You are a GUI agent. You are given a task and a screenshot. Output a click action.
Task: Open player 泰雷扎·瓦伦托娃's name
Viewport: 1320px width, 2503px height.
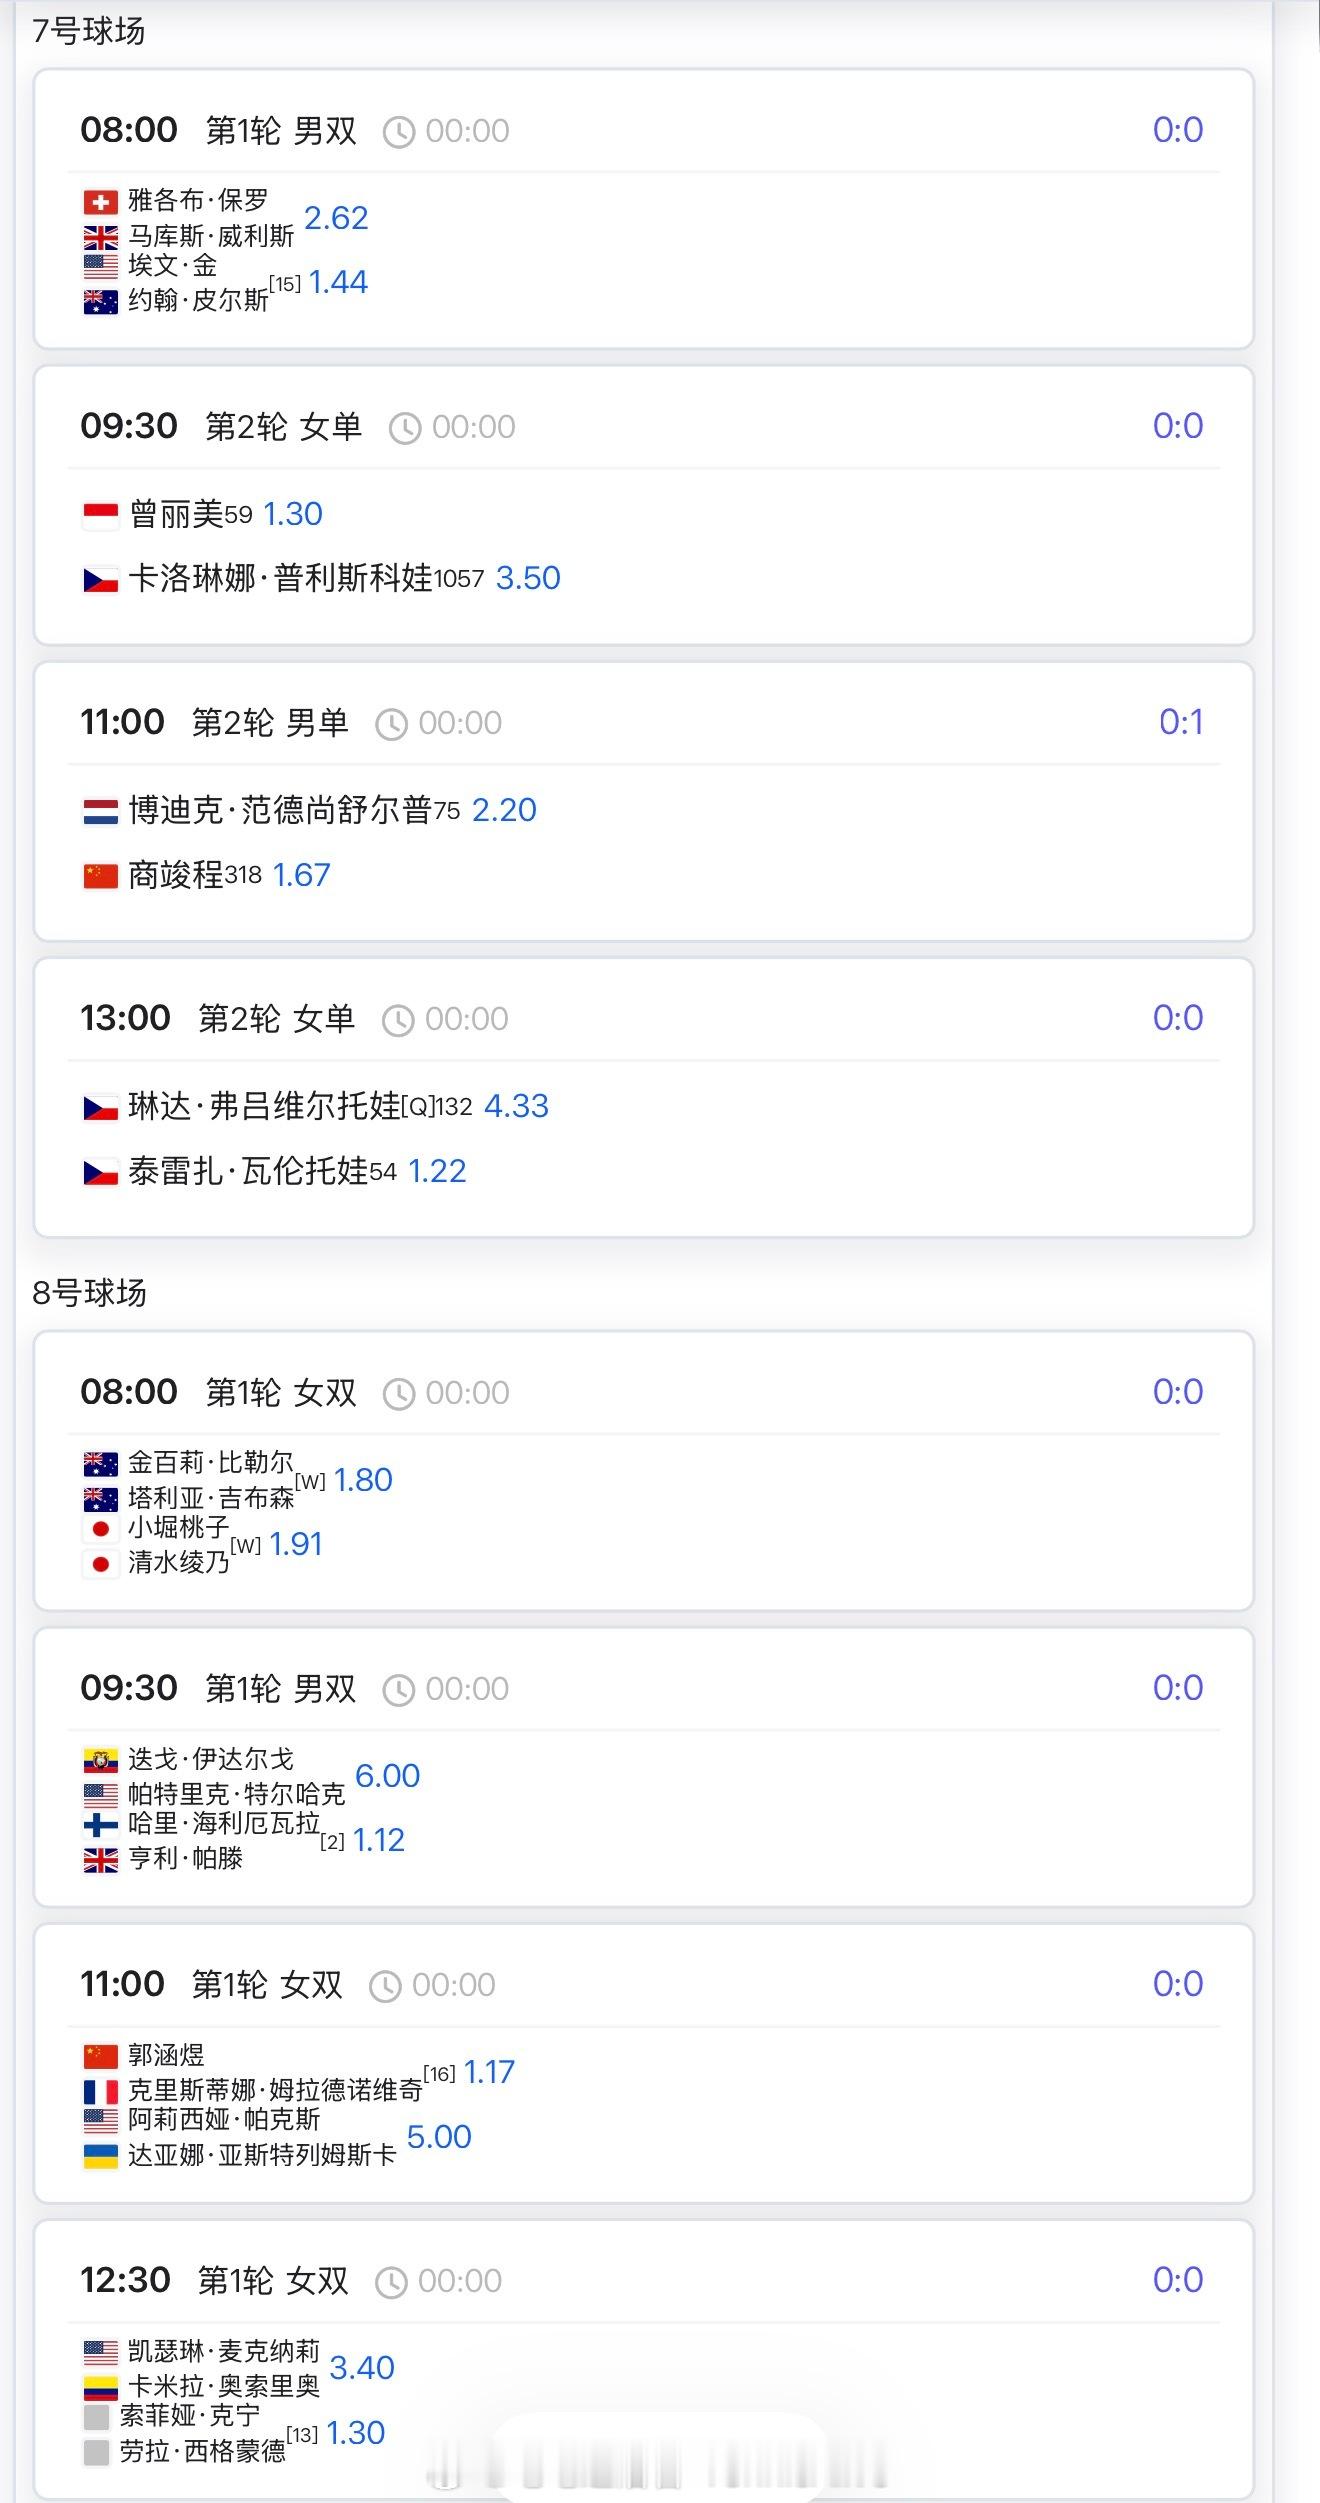(248, 1171)
